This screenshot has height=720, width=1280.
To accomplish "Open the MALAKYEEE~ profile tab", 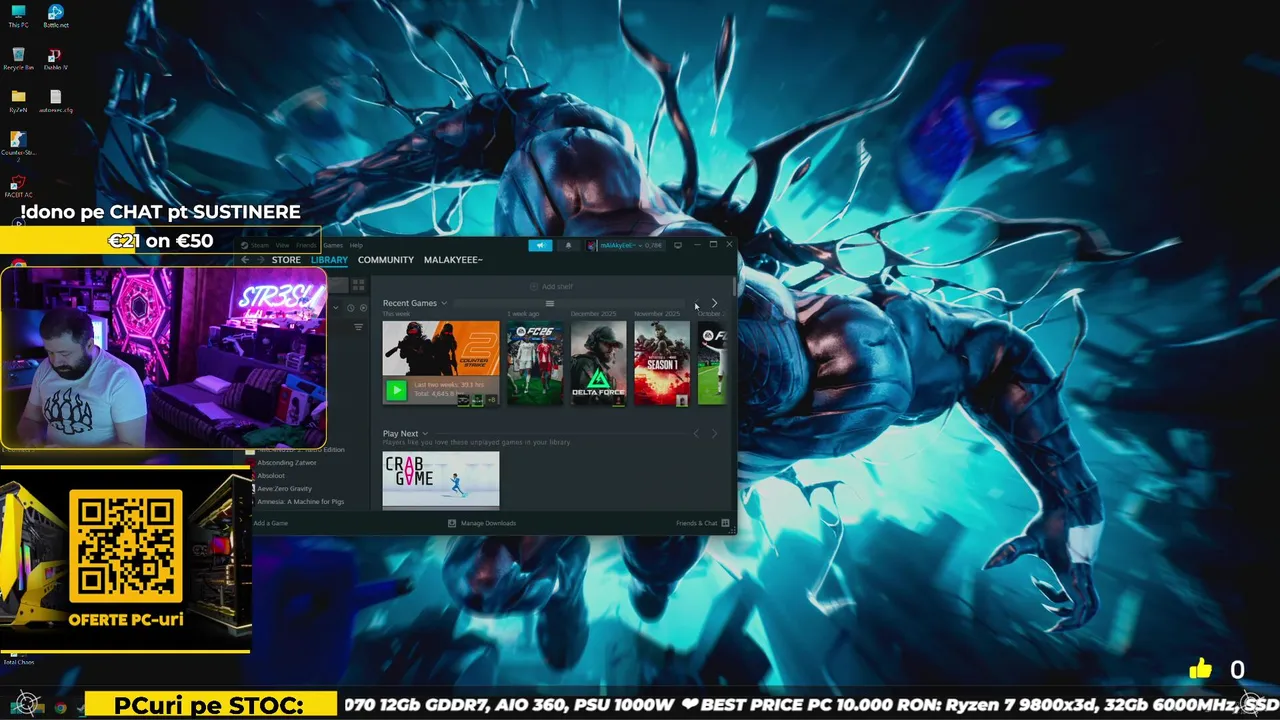I will (x=453, y=260).
